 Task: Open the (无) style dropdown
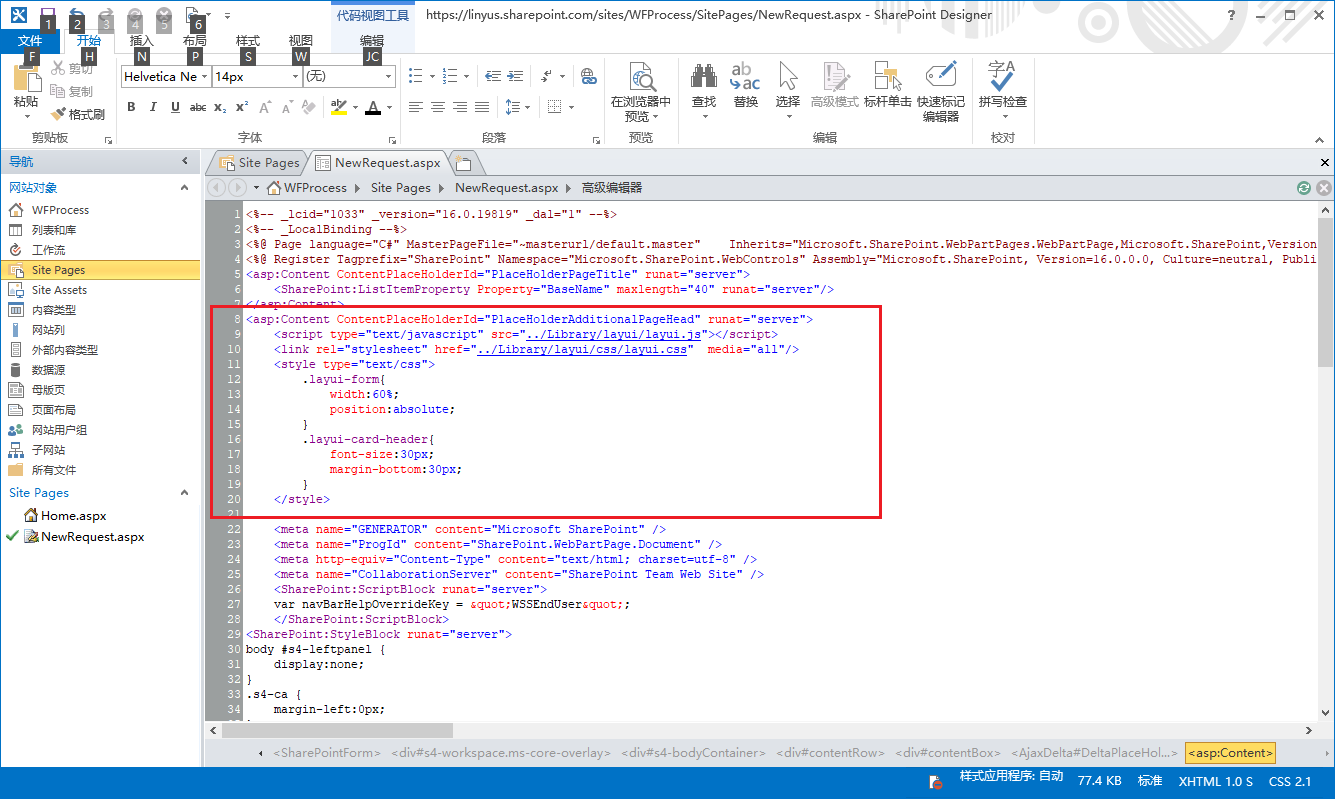pyautogui.click(x=389, y=77)
